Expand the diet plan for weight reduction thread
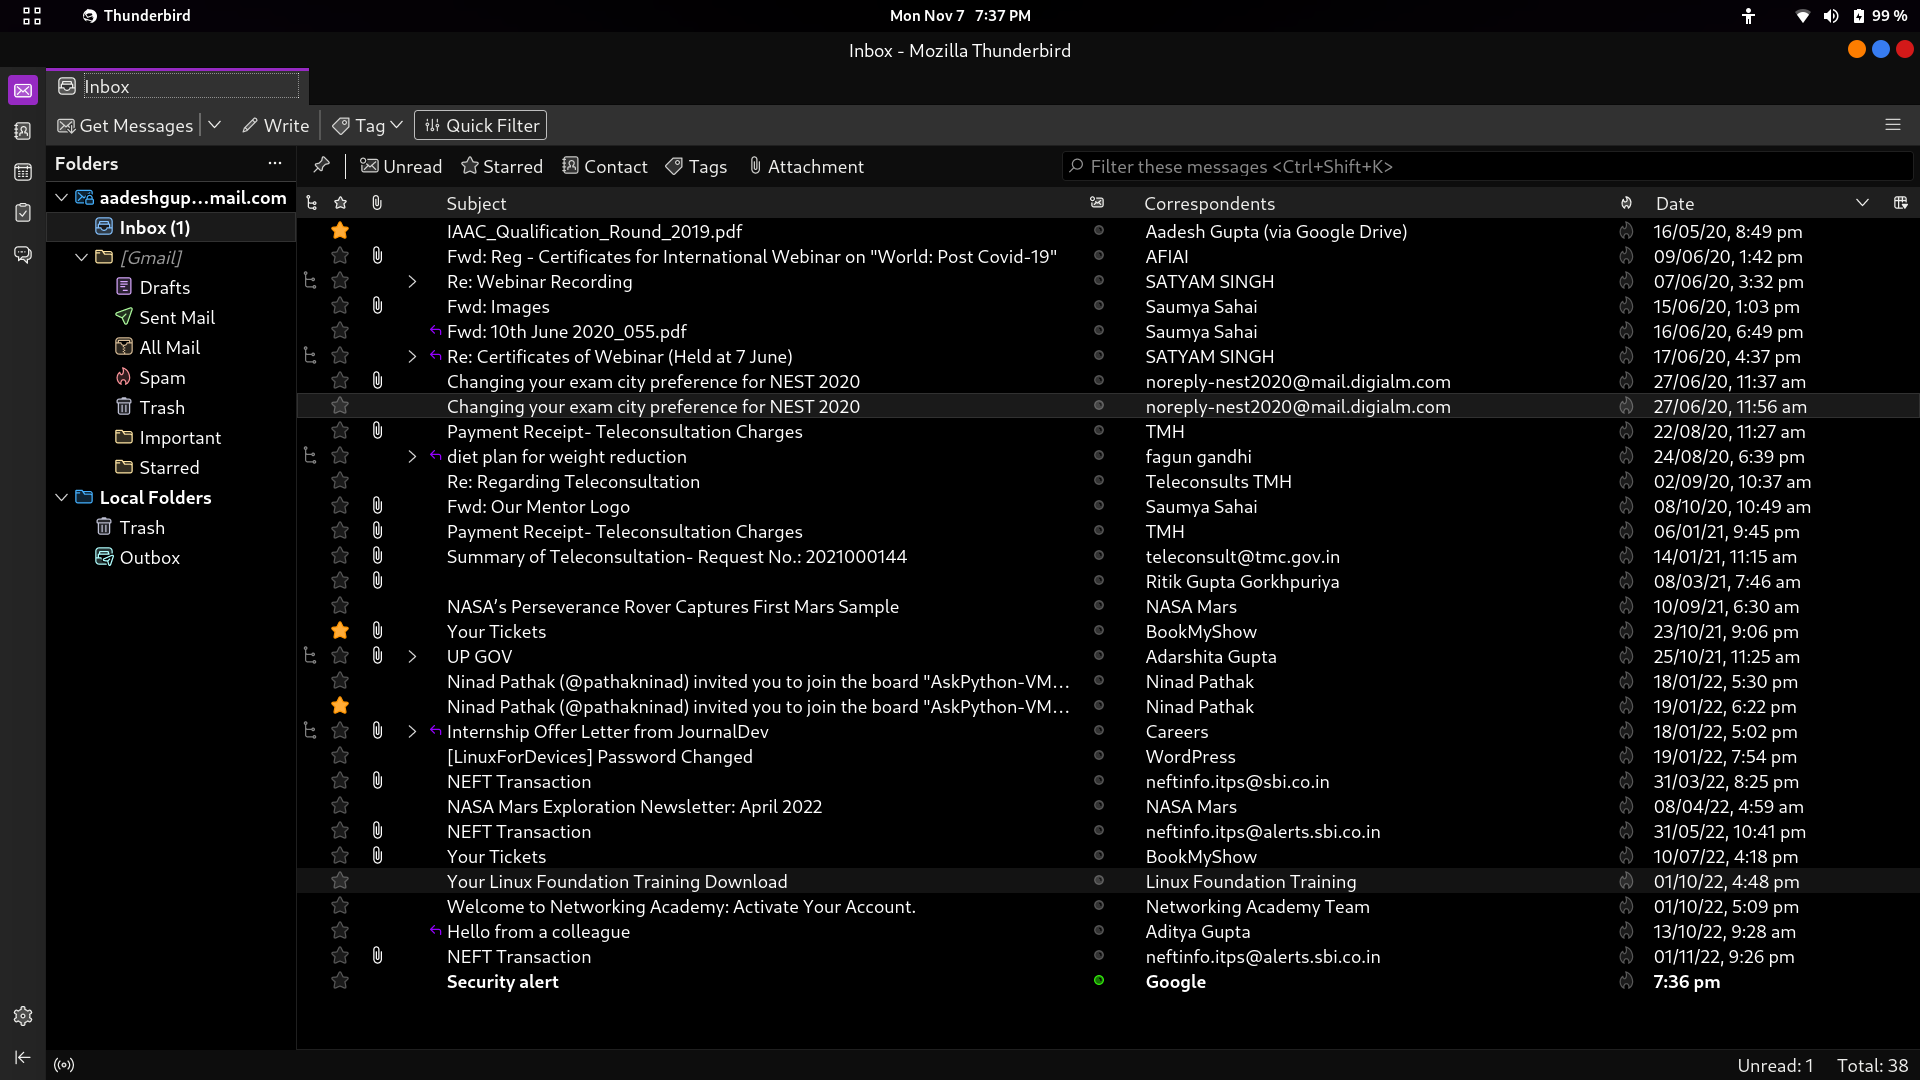The width and height of the screenshot is (1920, 1080). [x=412, y=456]
